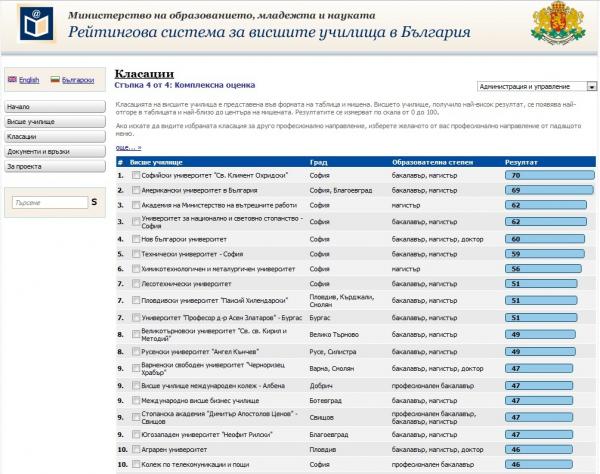Image resolution: width=600 pixels, height=474 pixels.
Task: Click the Bulgarian flag icon
Action: (55, 80)
